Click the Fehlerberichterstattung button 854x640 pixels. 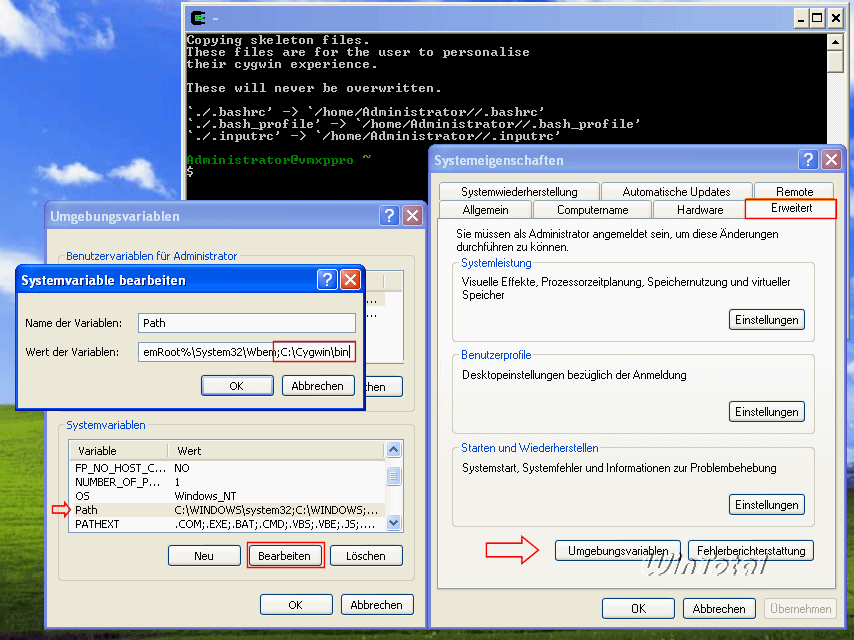751,551
